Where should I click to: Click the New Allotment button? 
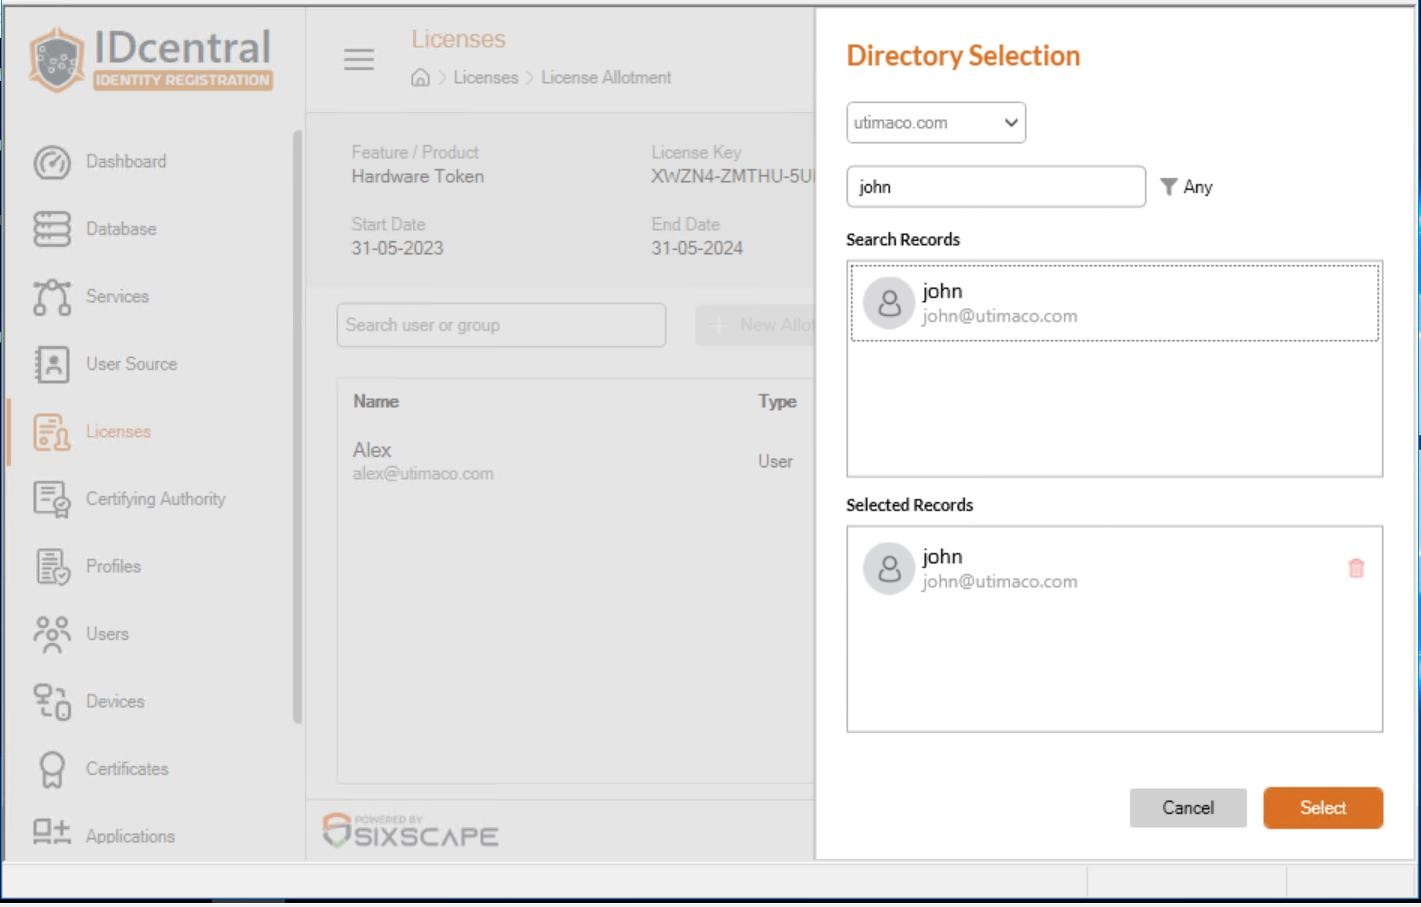pos(755,325)
